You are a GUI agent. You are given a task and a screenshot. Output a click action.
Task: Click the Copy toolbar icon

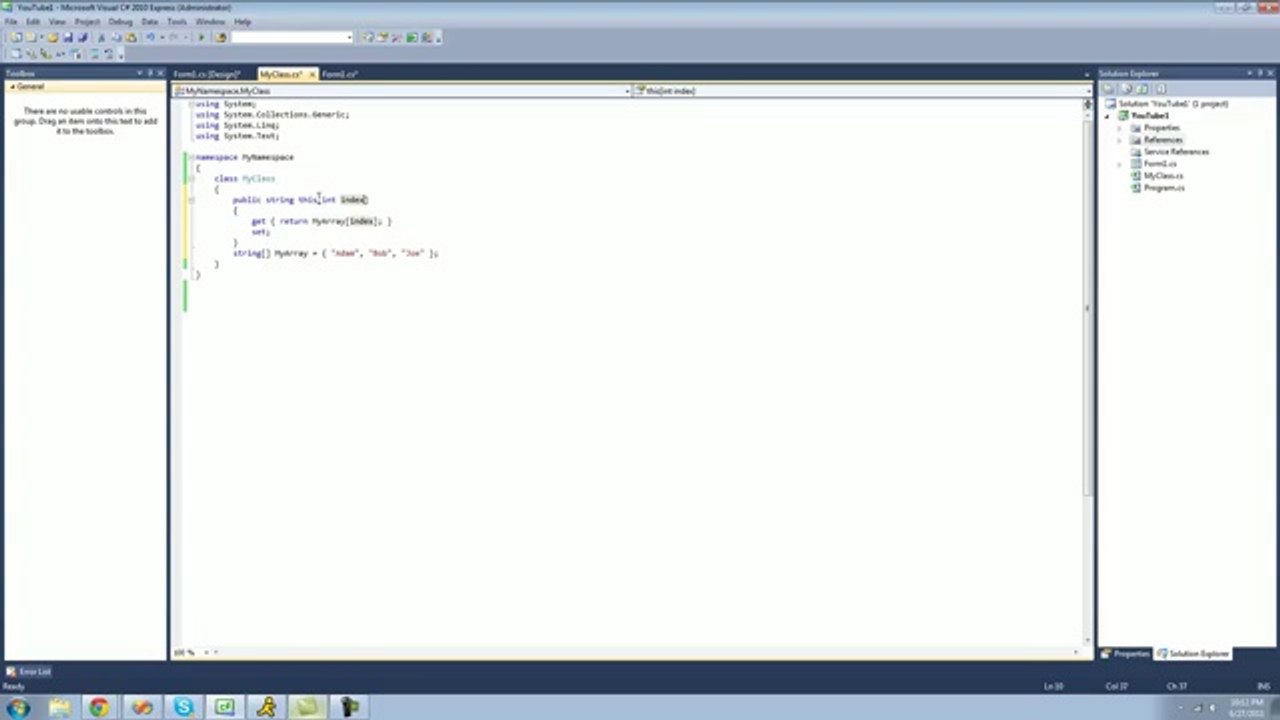coord(116,37)
